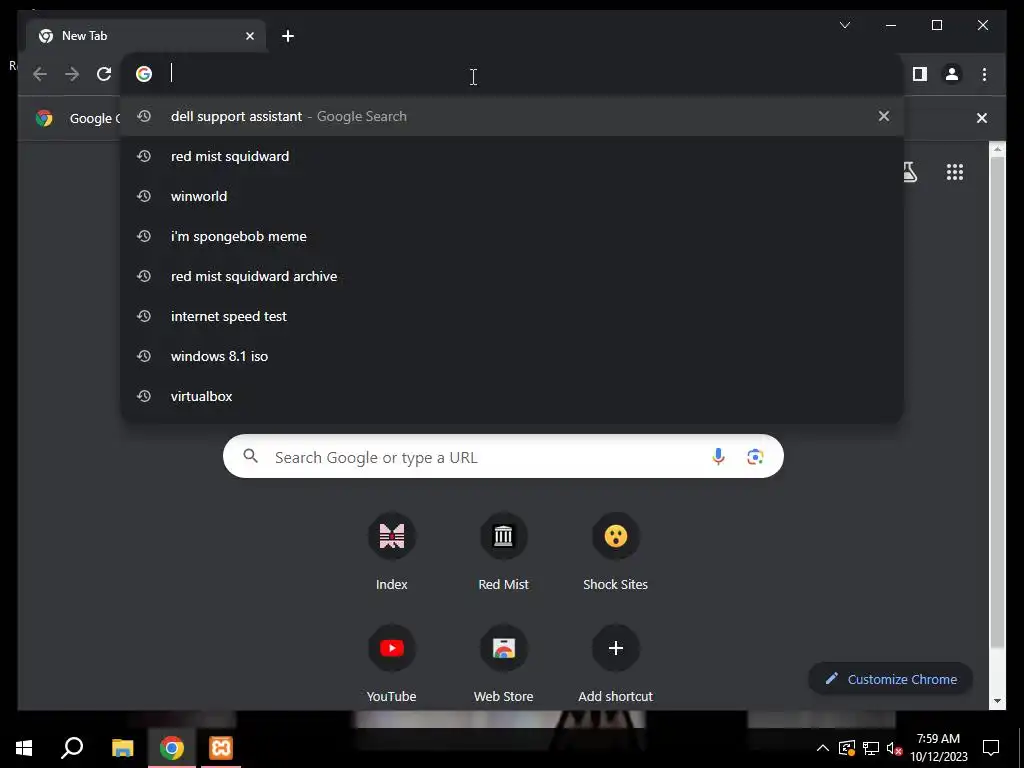The image size is (1024, 768).
Task: Open Search Labs flask icon
Action: [x=910, y=172]
